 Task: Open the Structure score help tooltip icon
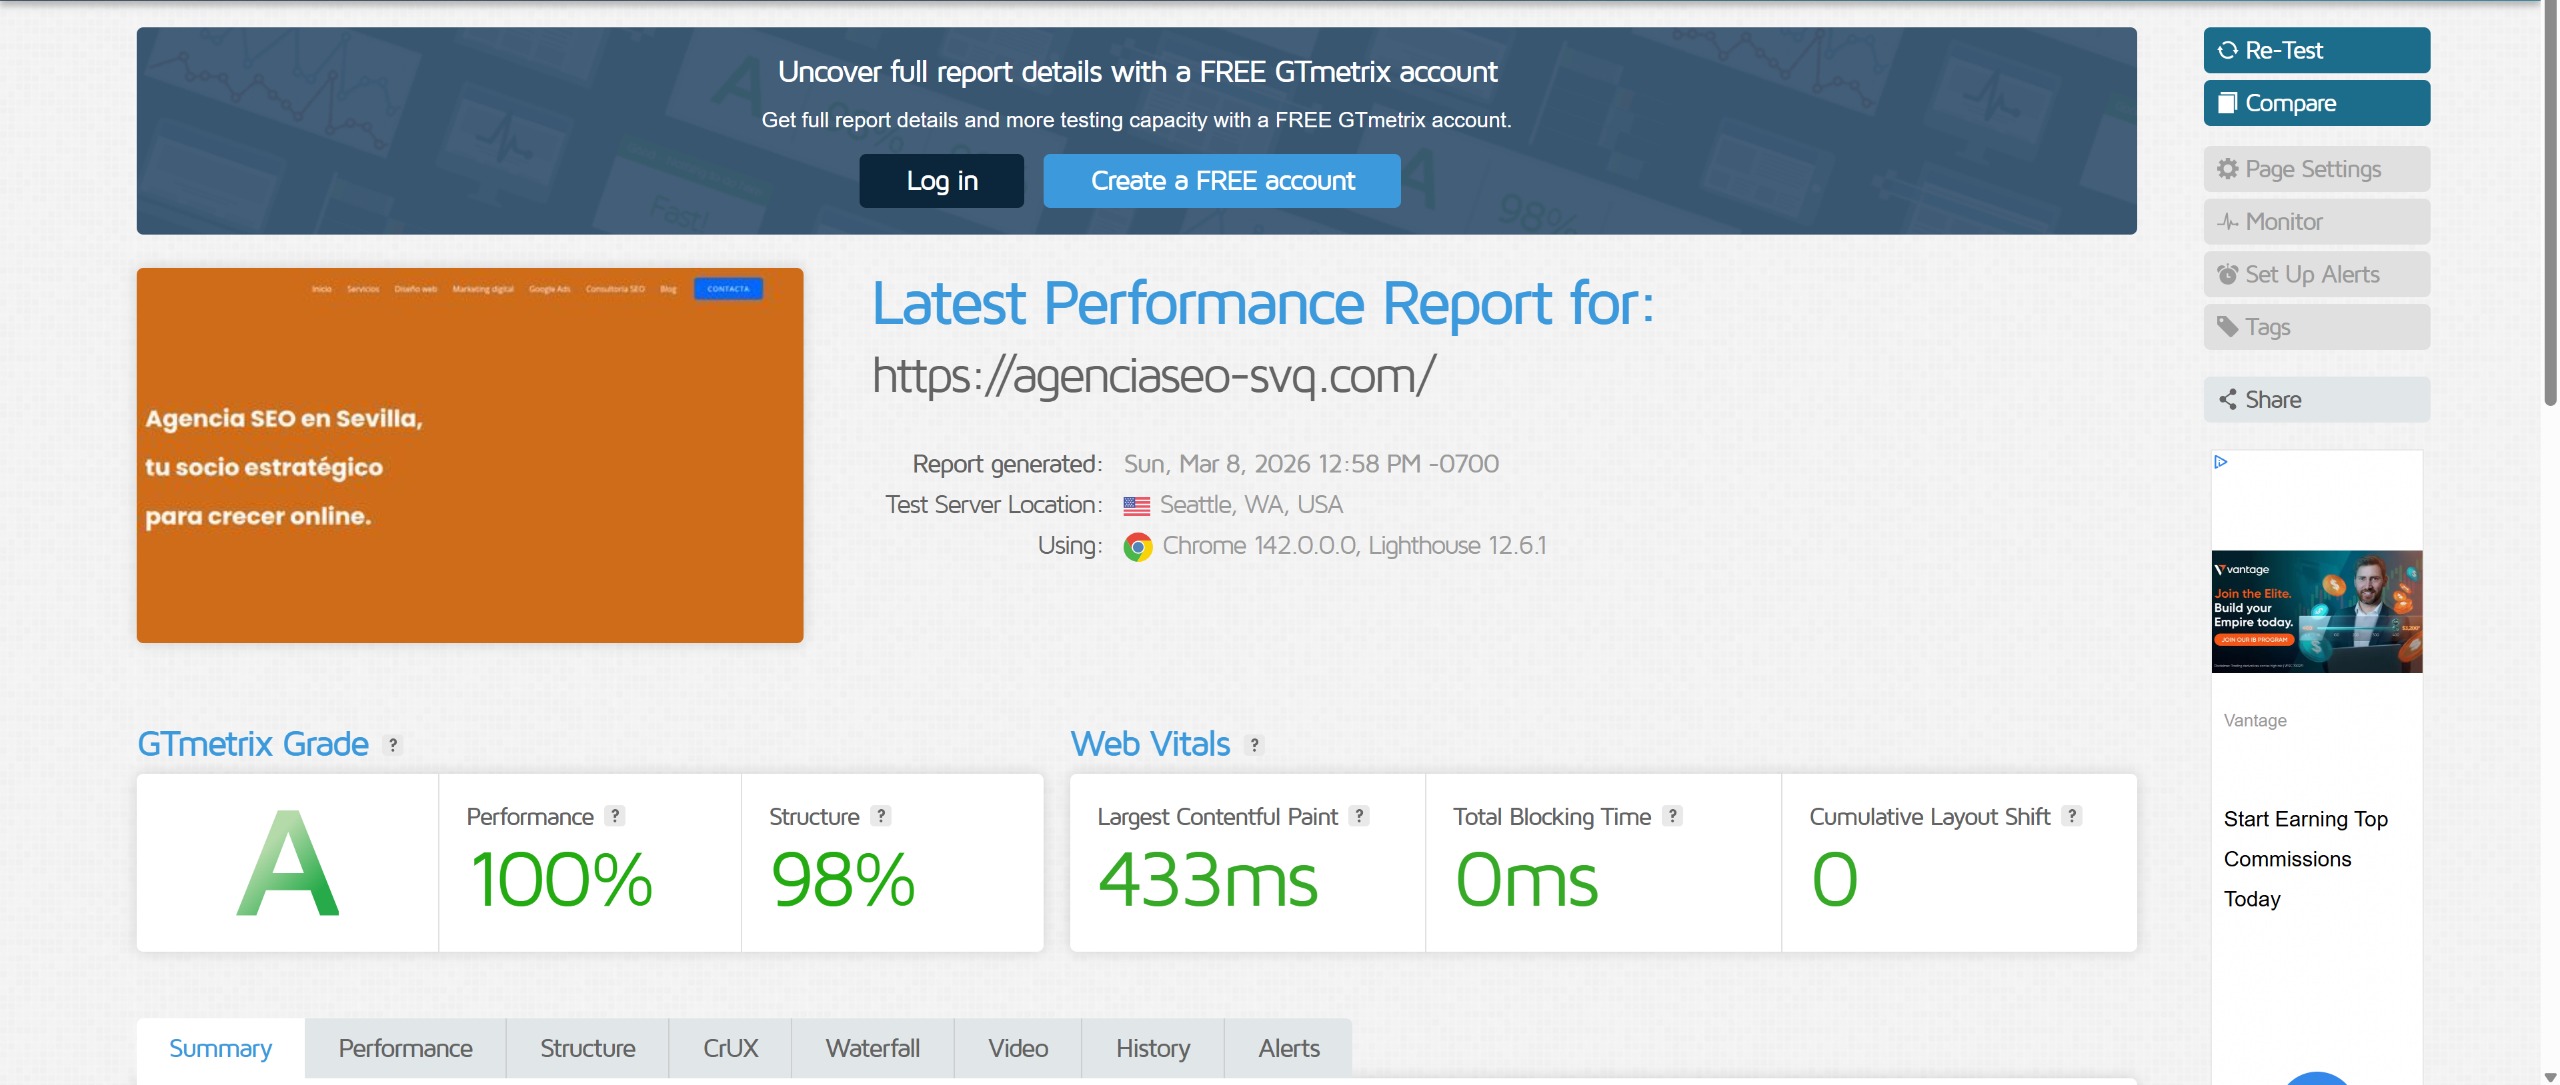point(880,816)
